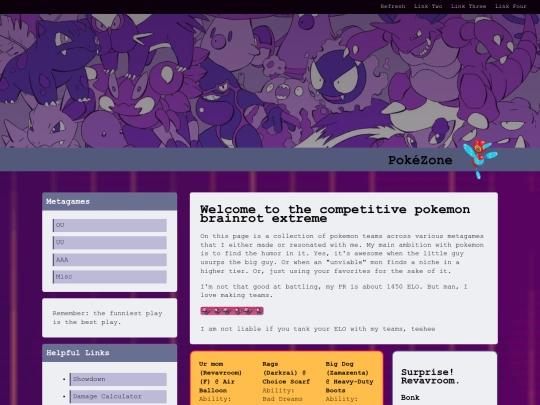Viewport: 540px width, 405px height.
Task: Click the 'Welcome to the competitive pokemon' heading
Action: tap(335, 214)
